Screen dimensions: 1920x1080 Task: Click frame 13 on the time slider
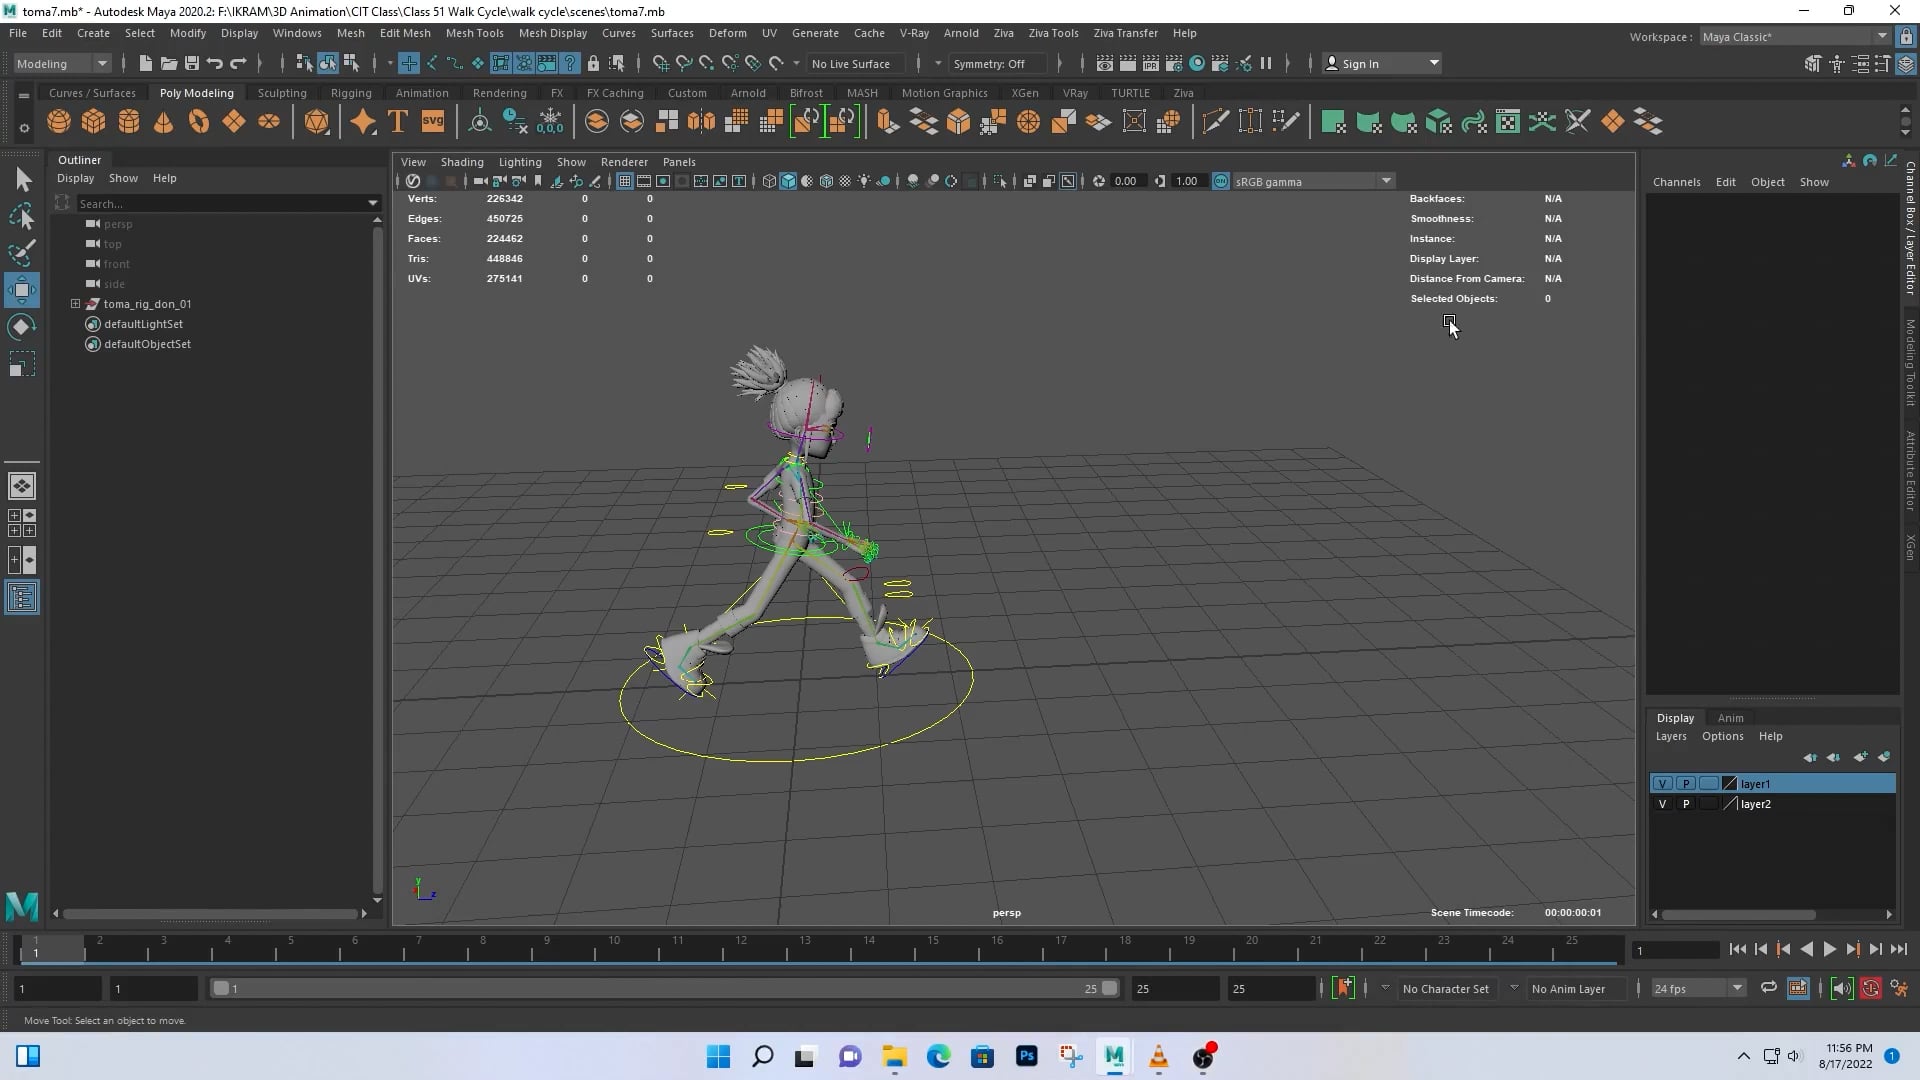805,947
